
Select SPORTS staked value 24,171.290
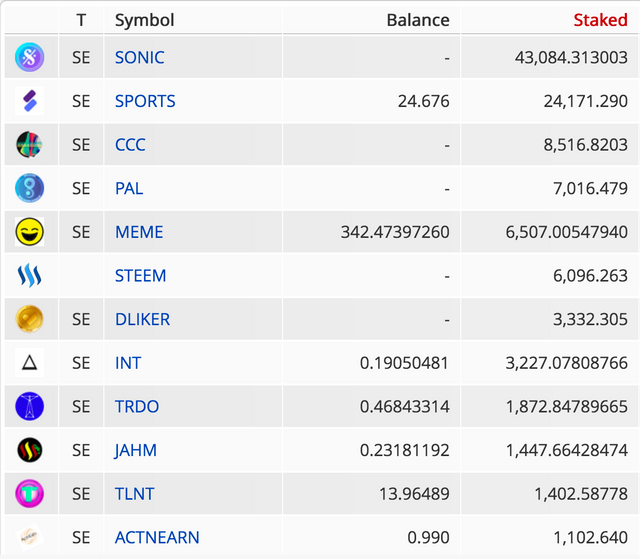585,101
